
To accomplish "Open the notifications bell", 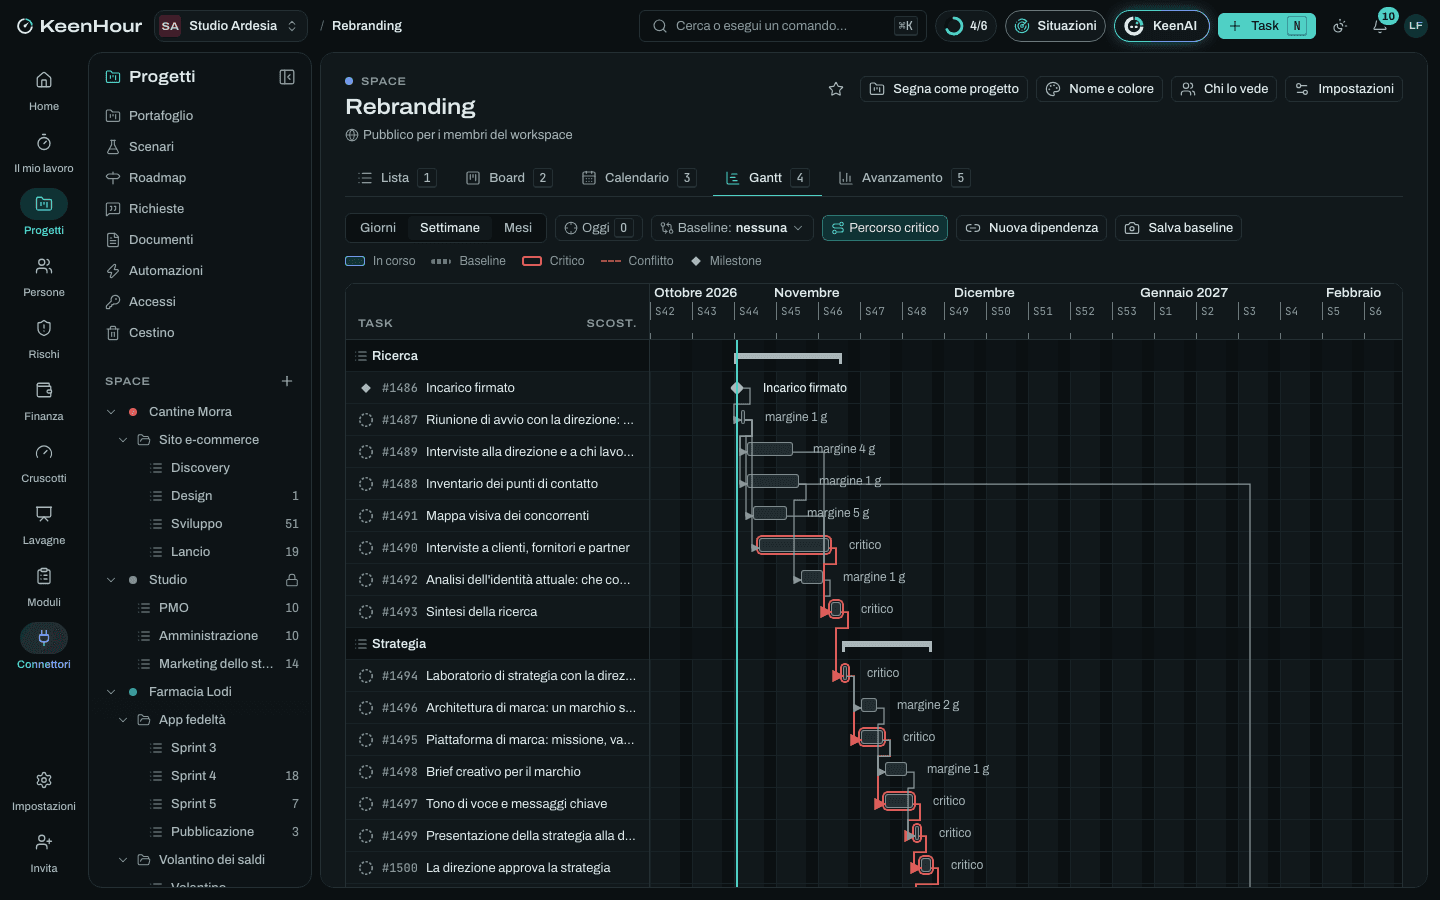I will (1380, 26).
